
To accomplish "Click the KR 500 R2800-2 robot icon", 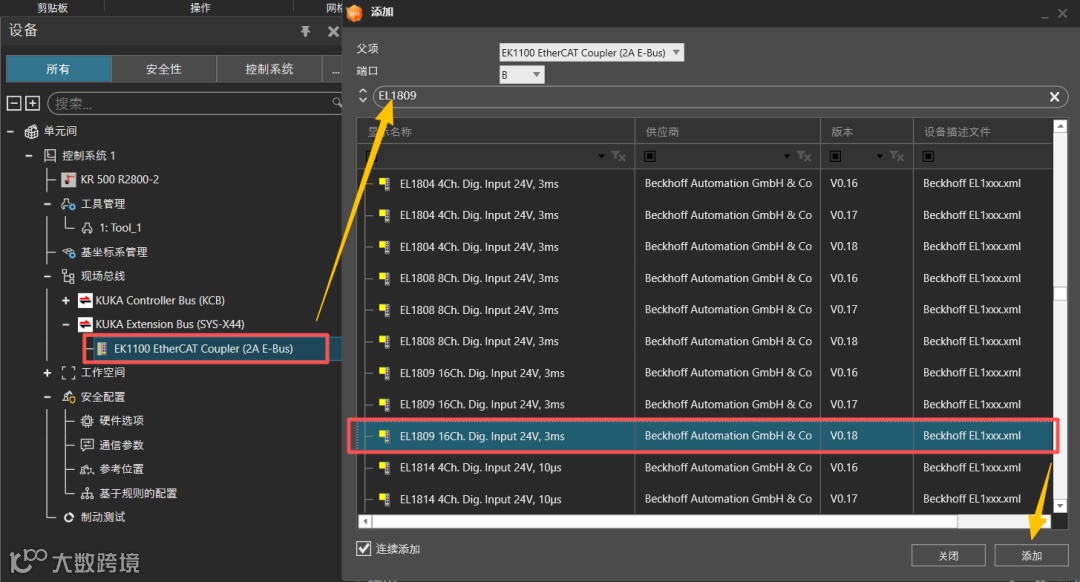I will (68, 180).
